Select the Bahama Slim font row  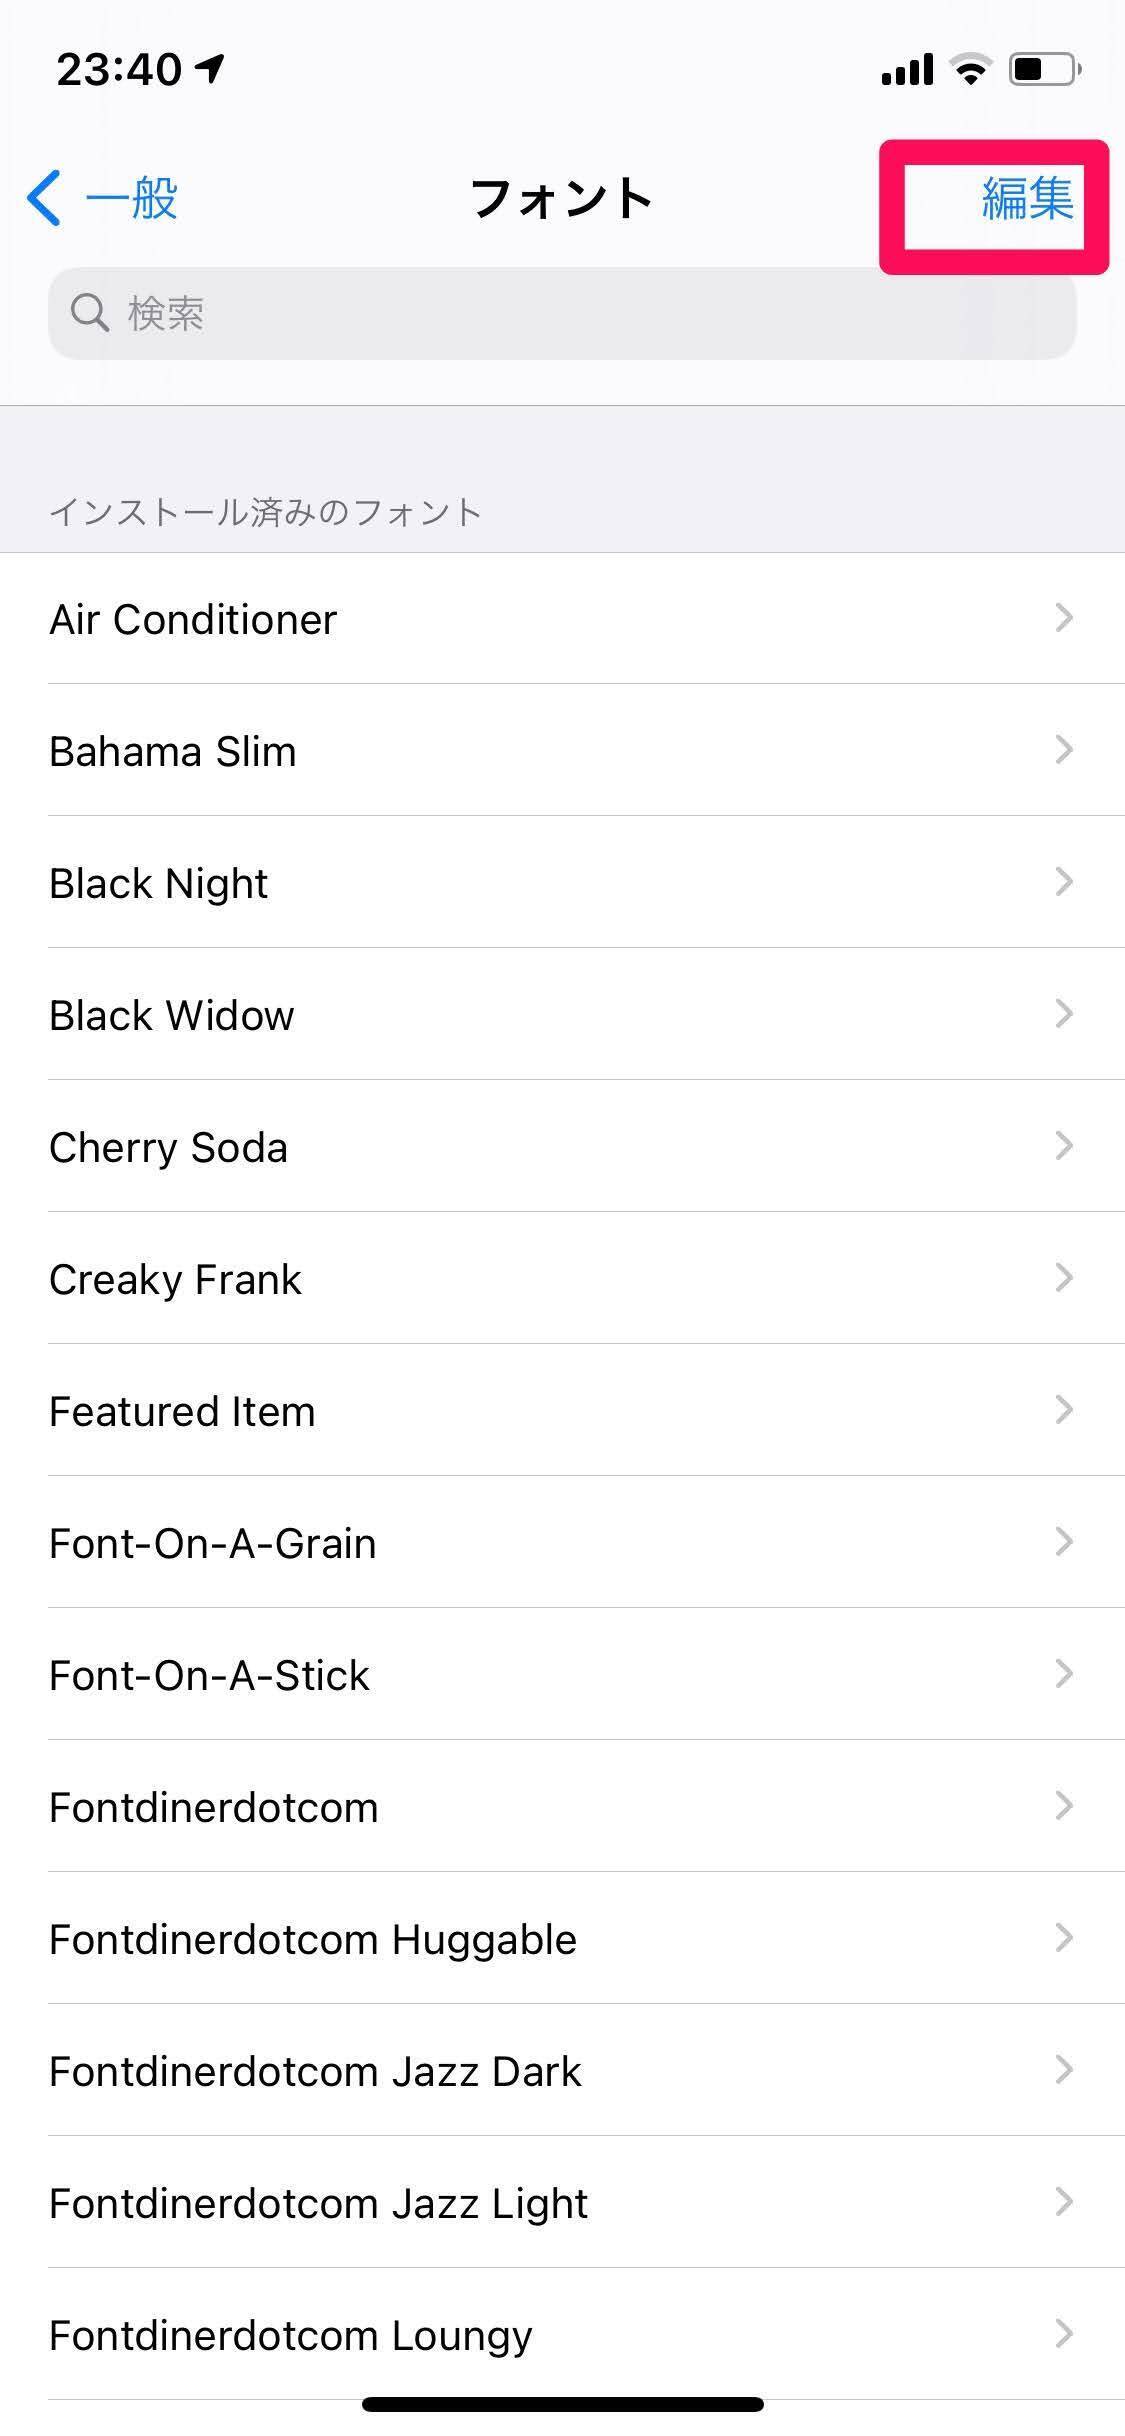[173, 751]
